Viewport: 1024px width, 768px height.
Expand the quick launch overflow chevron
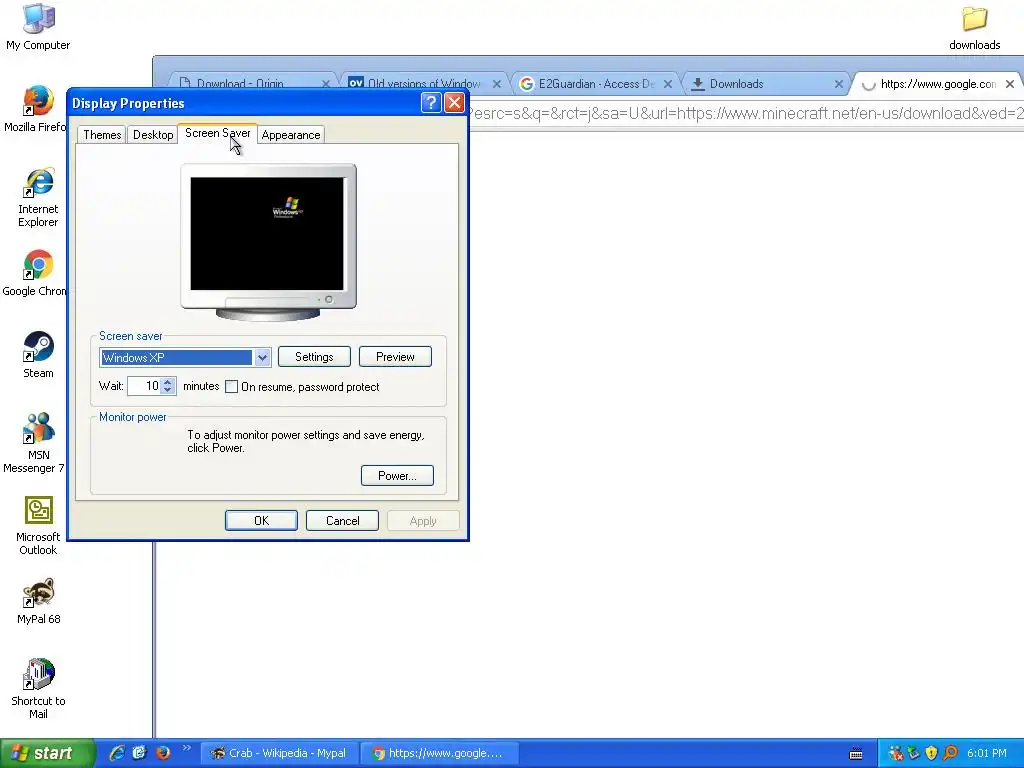point(187,748)
